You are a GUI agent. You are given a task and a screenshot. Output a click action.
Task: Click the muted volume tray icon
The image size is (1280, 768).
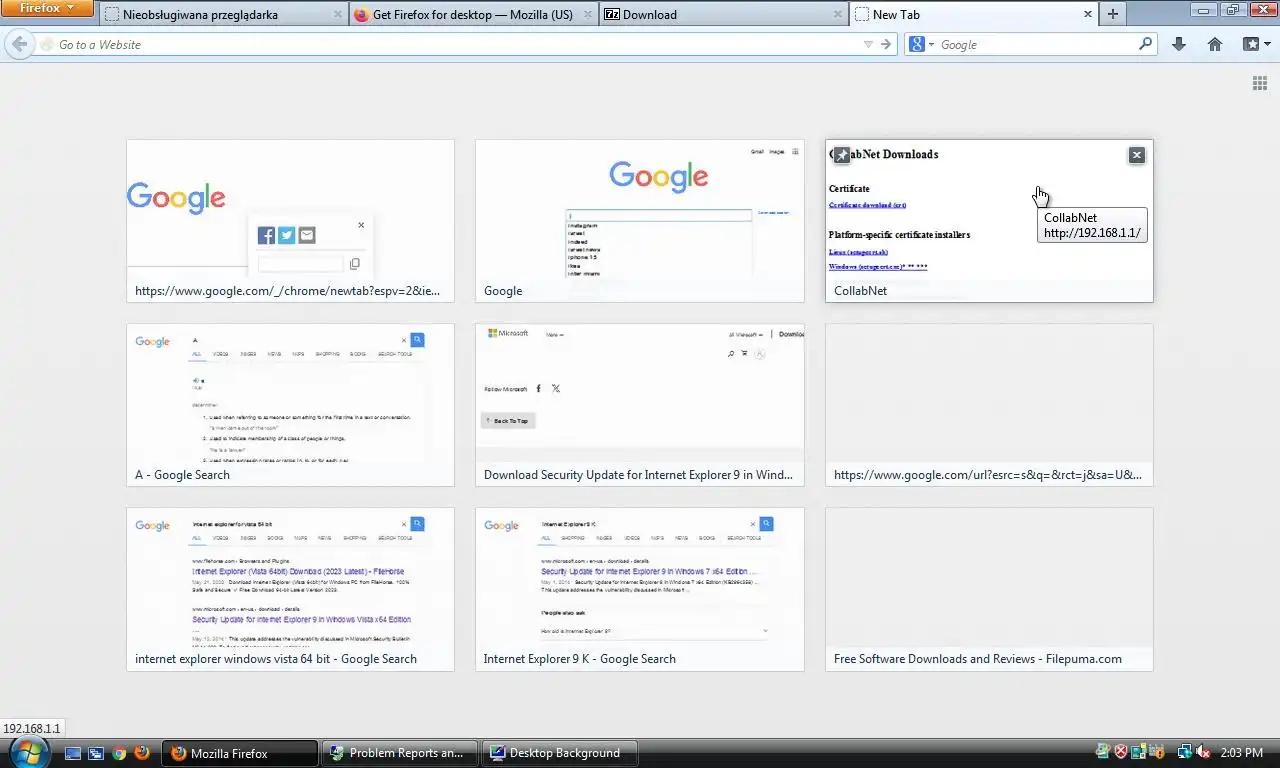pyautogui.click(x=1203, y=752)
